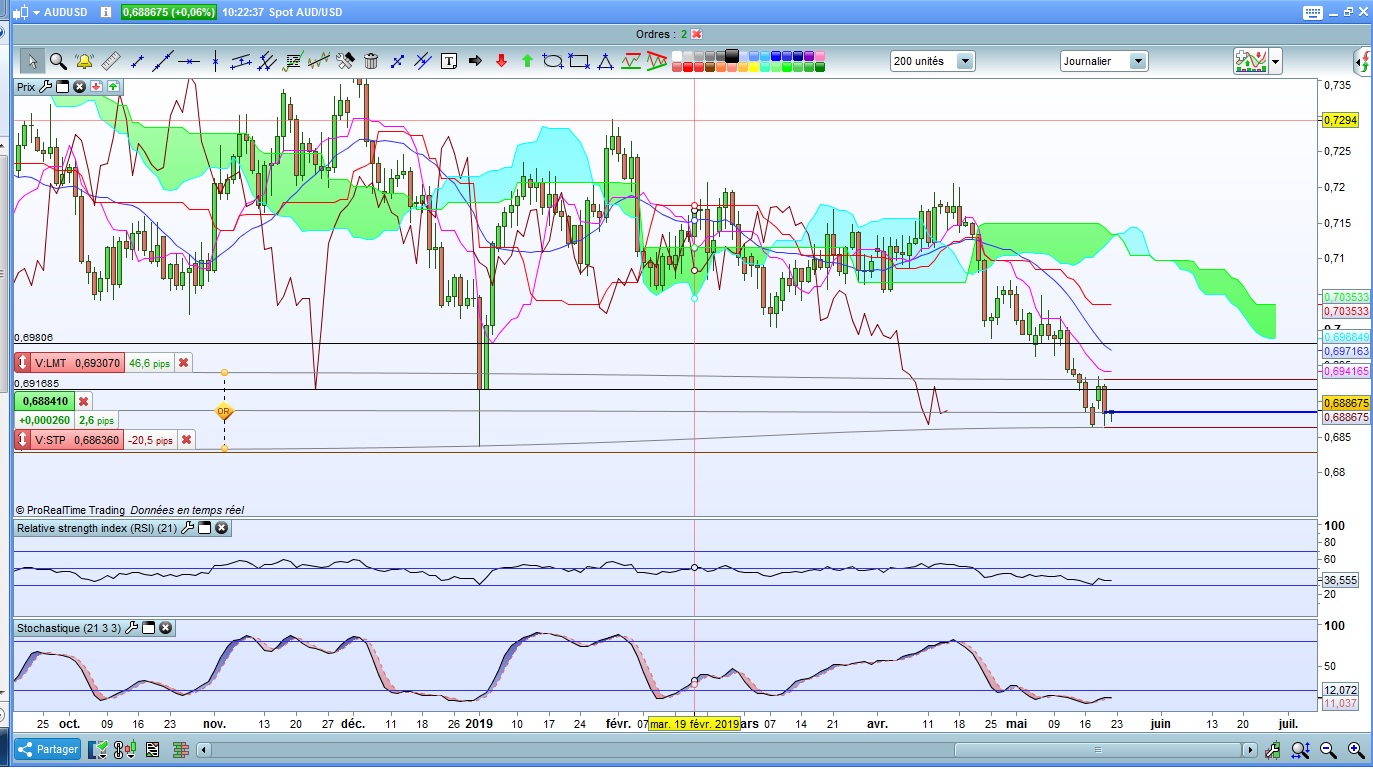Cancel the V:LMT 0,693070 limit order

[183, 363]
